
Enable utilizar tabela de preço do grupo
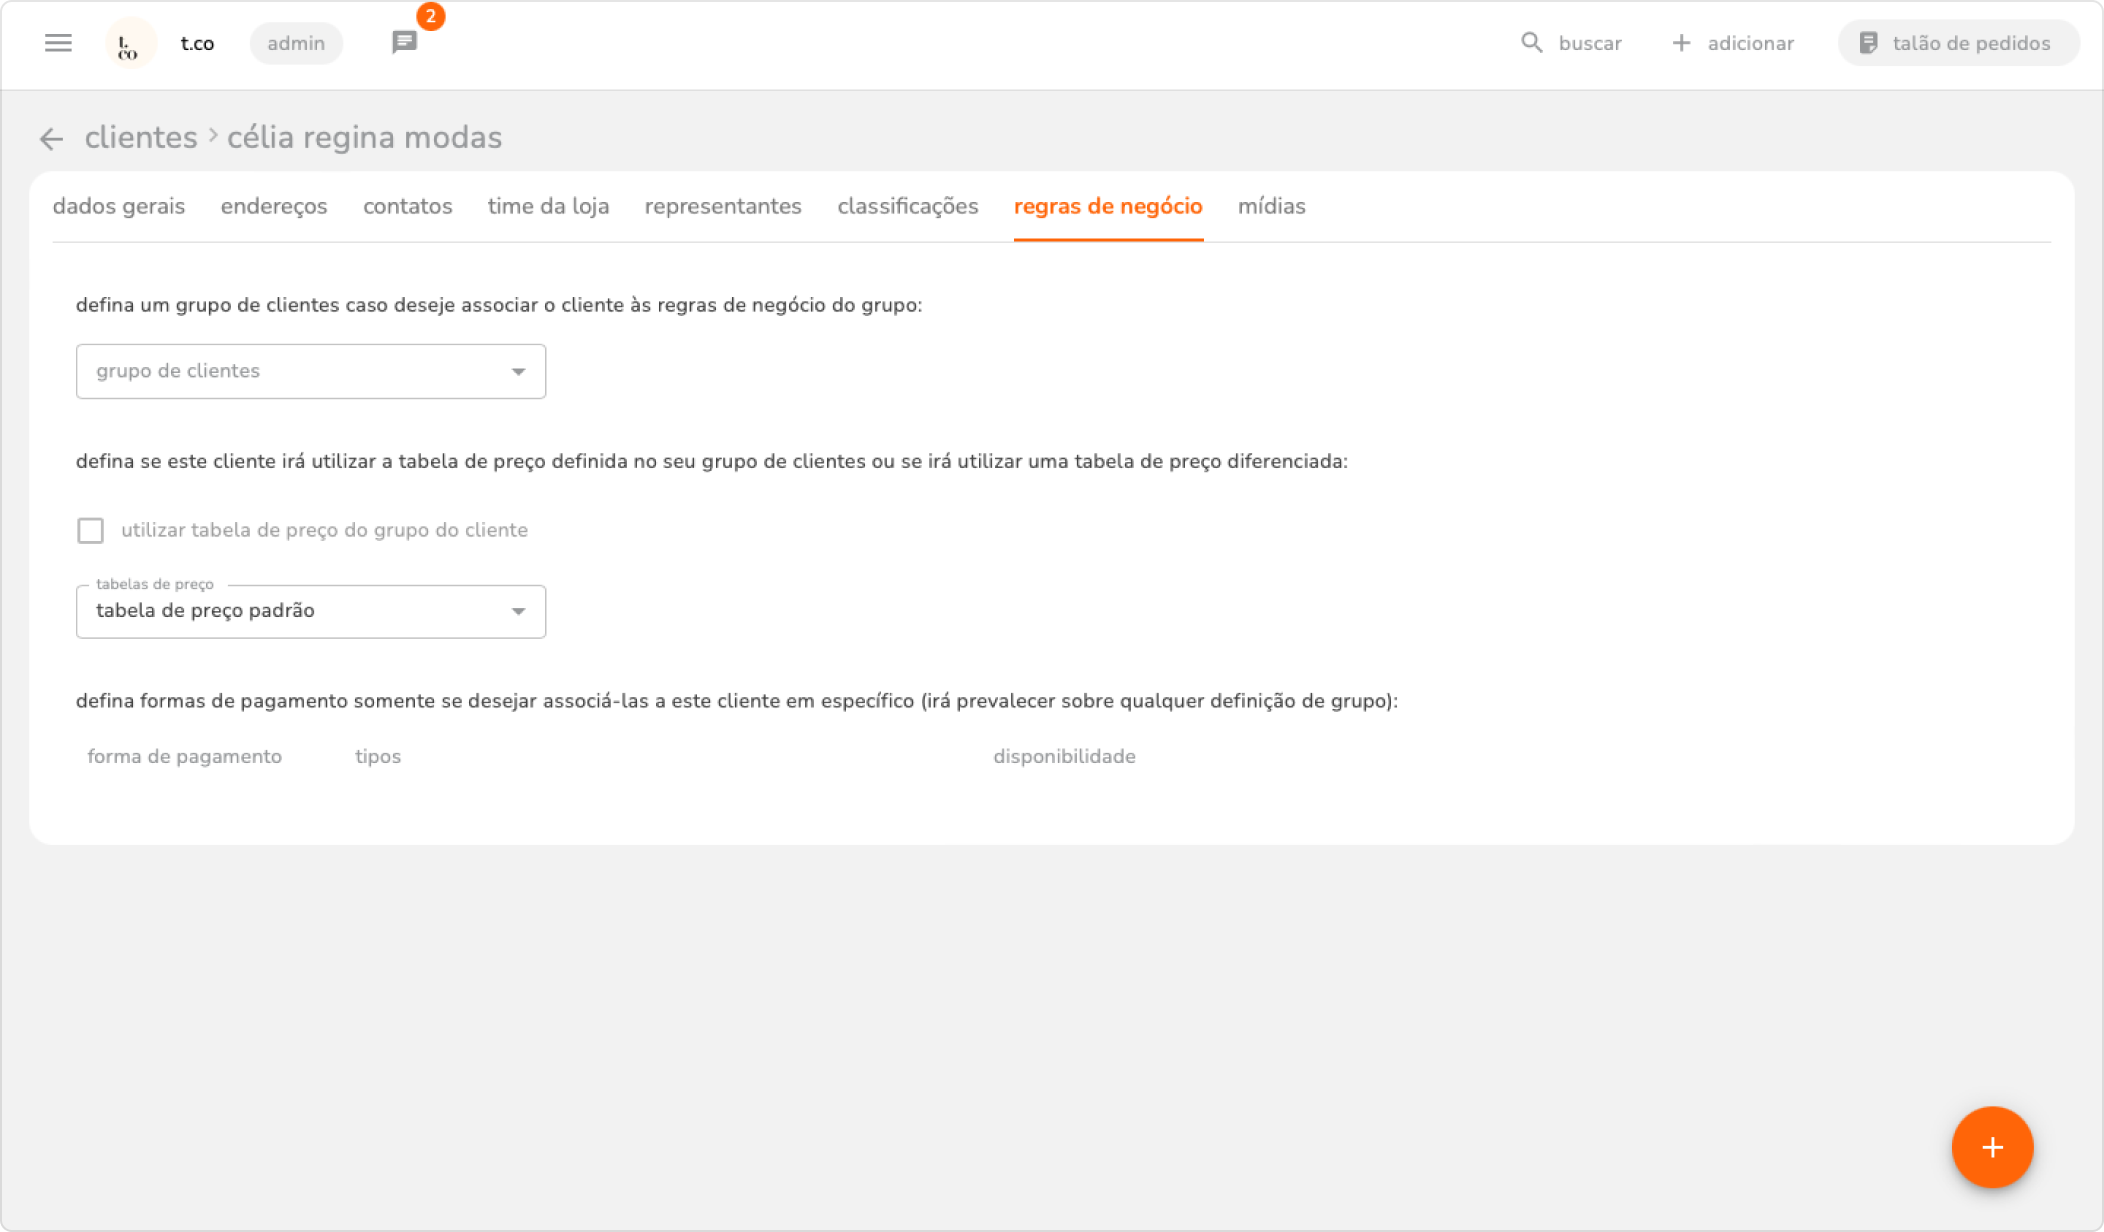coord(91,531)
